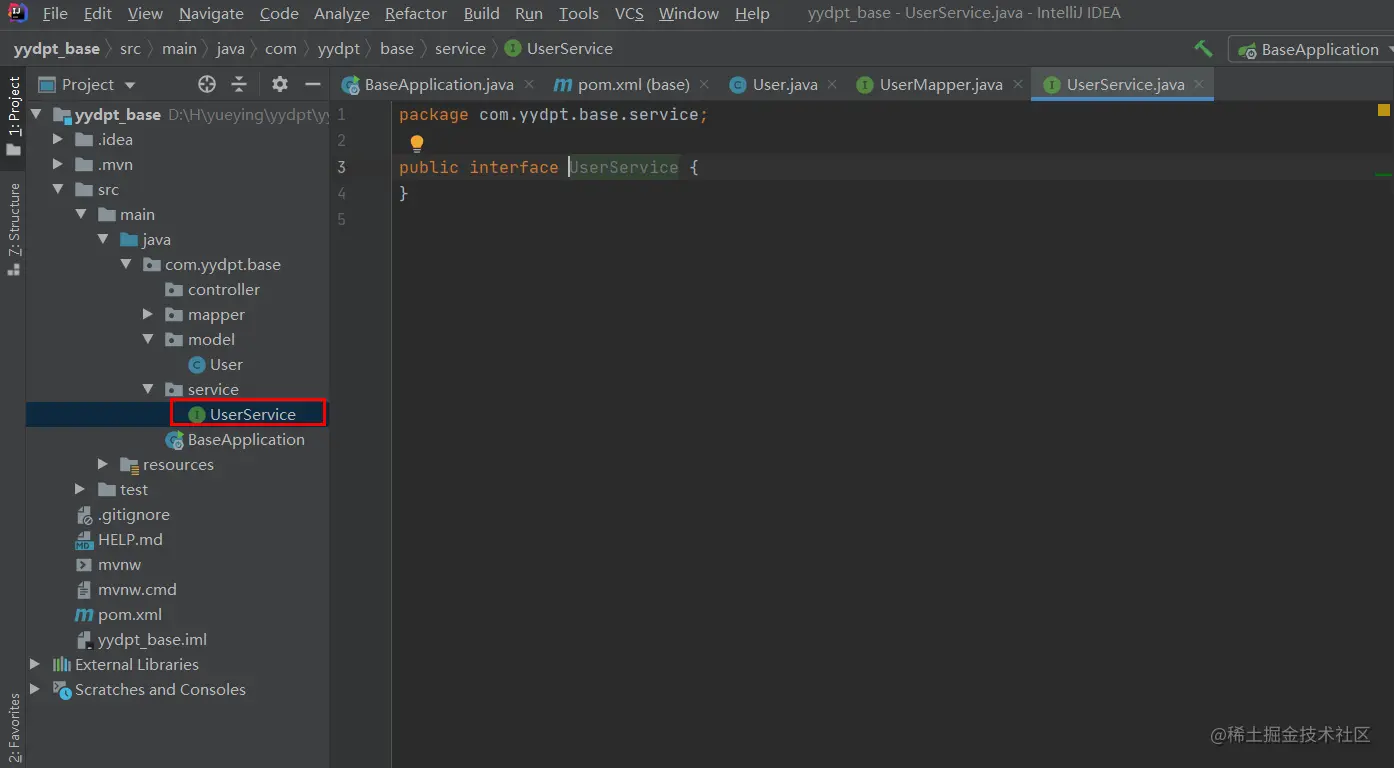
Task: Close the BaseApplication.java tab
Action: point(529,85)
